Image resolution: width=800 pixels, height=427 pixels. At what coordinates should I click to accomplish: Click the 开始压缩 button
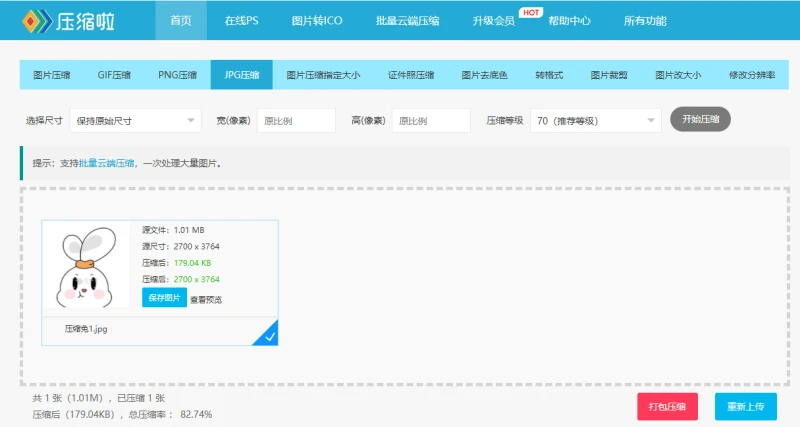click(701, 119)
